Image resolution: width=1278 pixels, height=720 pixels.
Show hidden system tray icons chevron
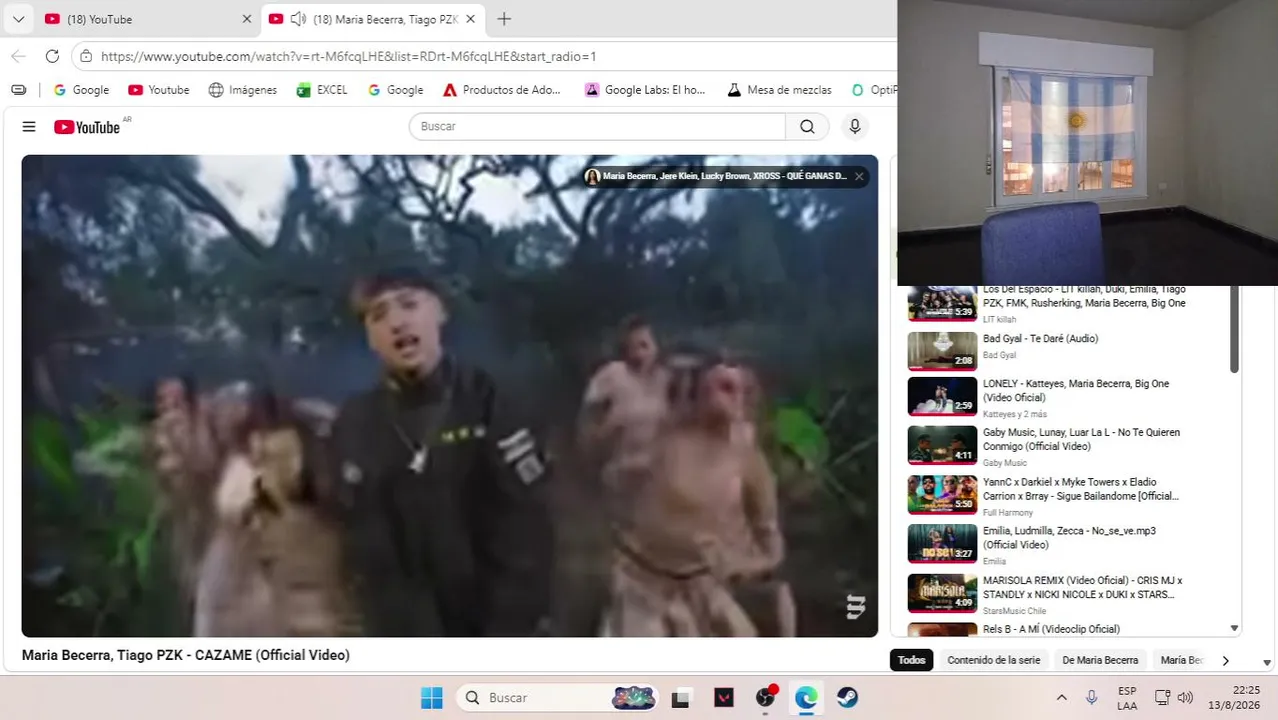[x=1061, y=698]
